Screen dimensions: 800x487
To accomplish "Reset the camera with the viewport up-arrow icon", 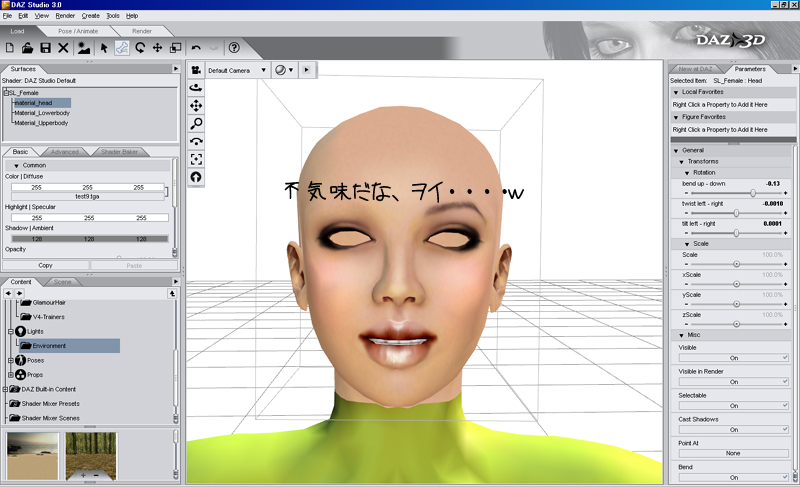I will [x=196, y=177].
